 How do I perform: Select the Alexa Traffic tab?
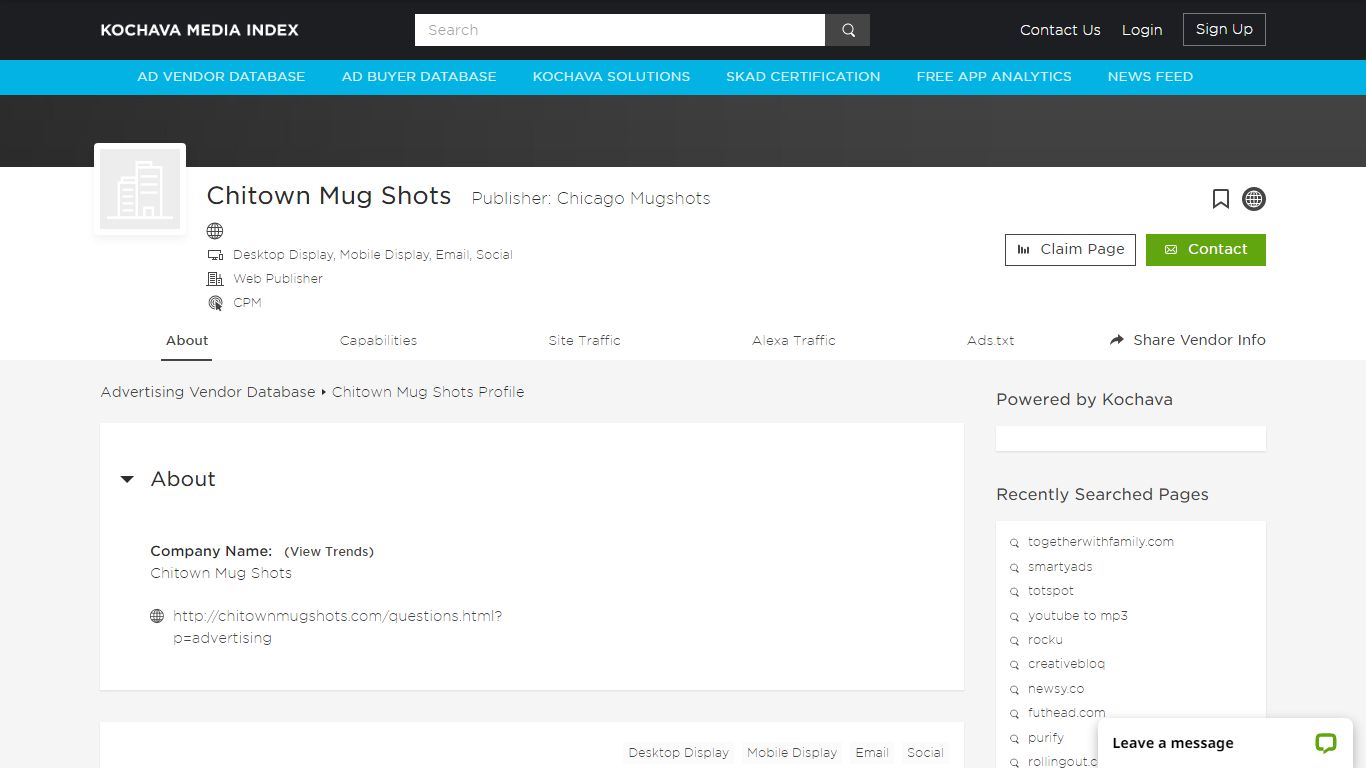[793, 341]
